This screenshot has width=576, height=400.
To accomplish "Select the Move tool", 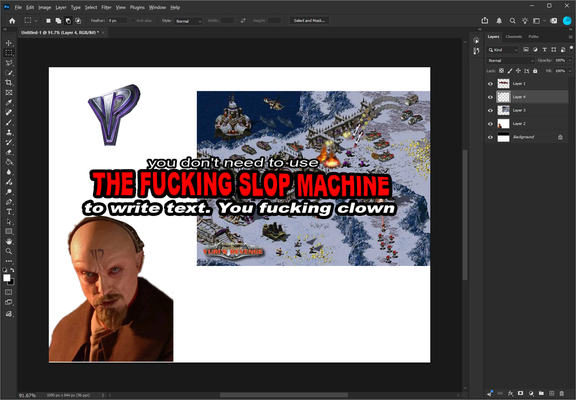I will point(9,43).
